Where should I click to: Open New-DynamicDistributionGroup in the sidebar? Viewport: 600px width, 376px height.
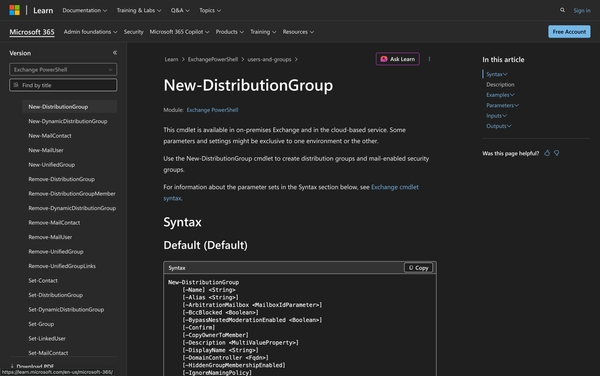point(68,121)
